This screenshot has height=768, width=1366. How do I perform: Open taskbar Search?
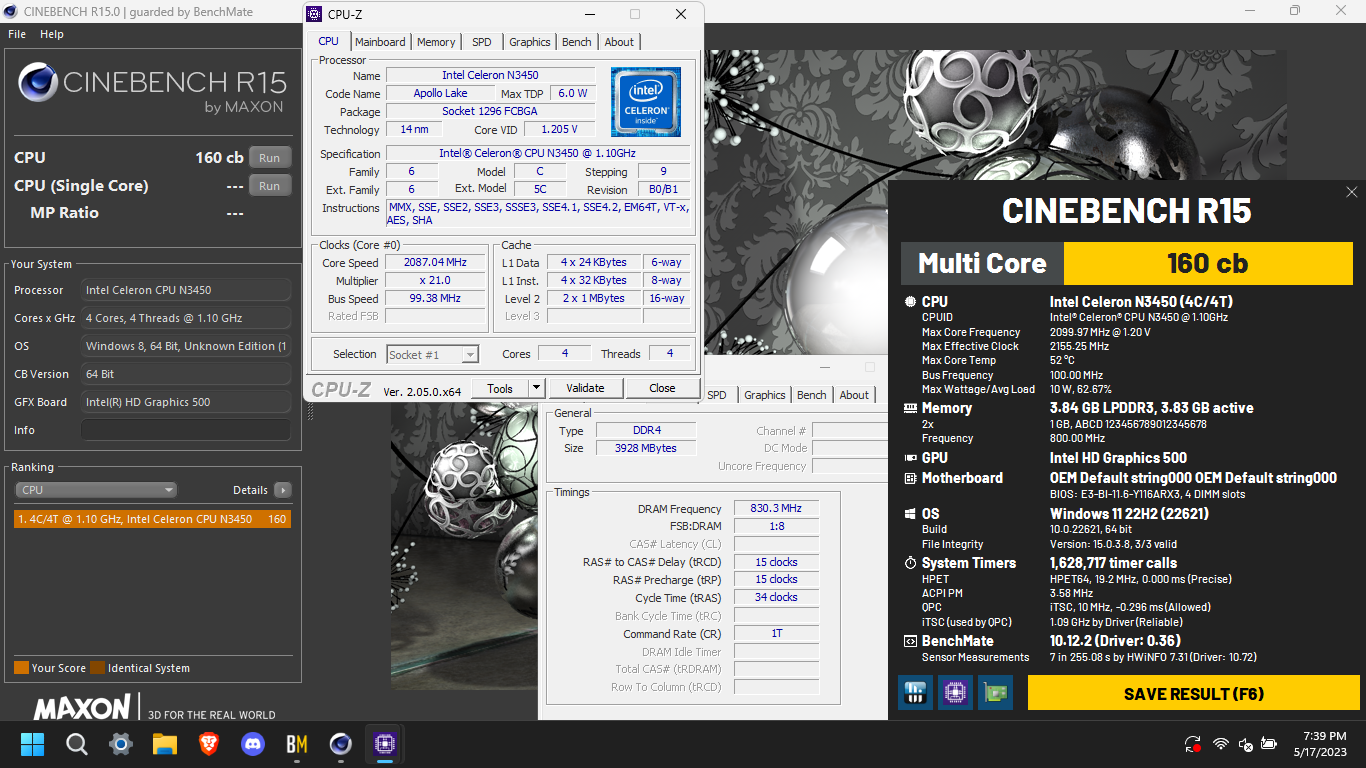point(77,744)
